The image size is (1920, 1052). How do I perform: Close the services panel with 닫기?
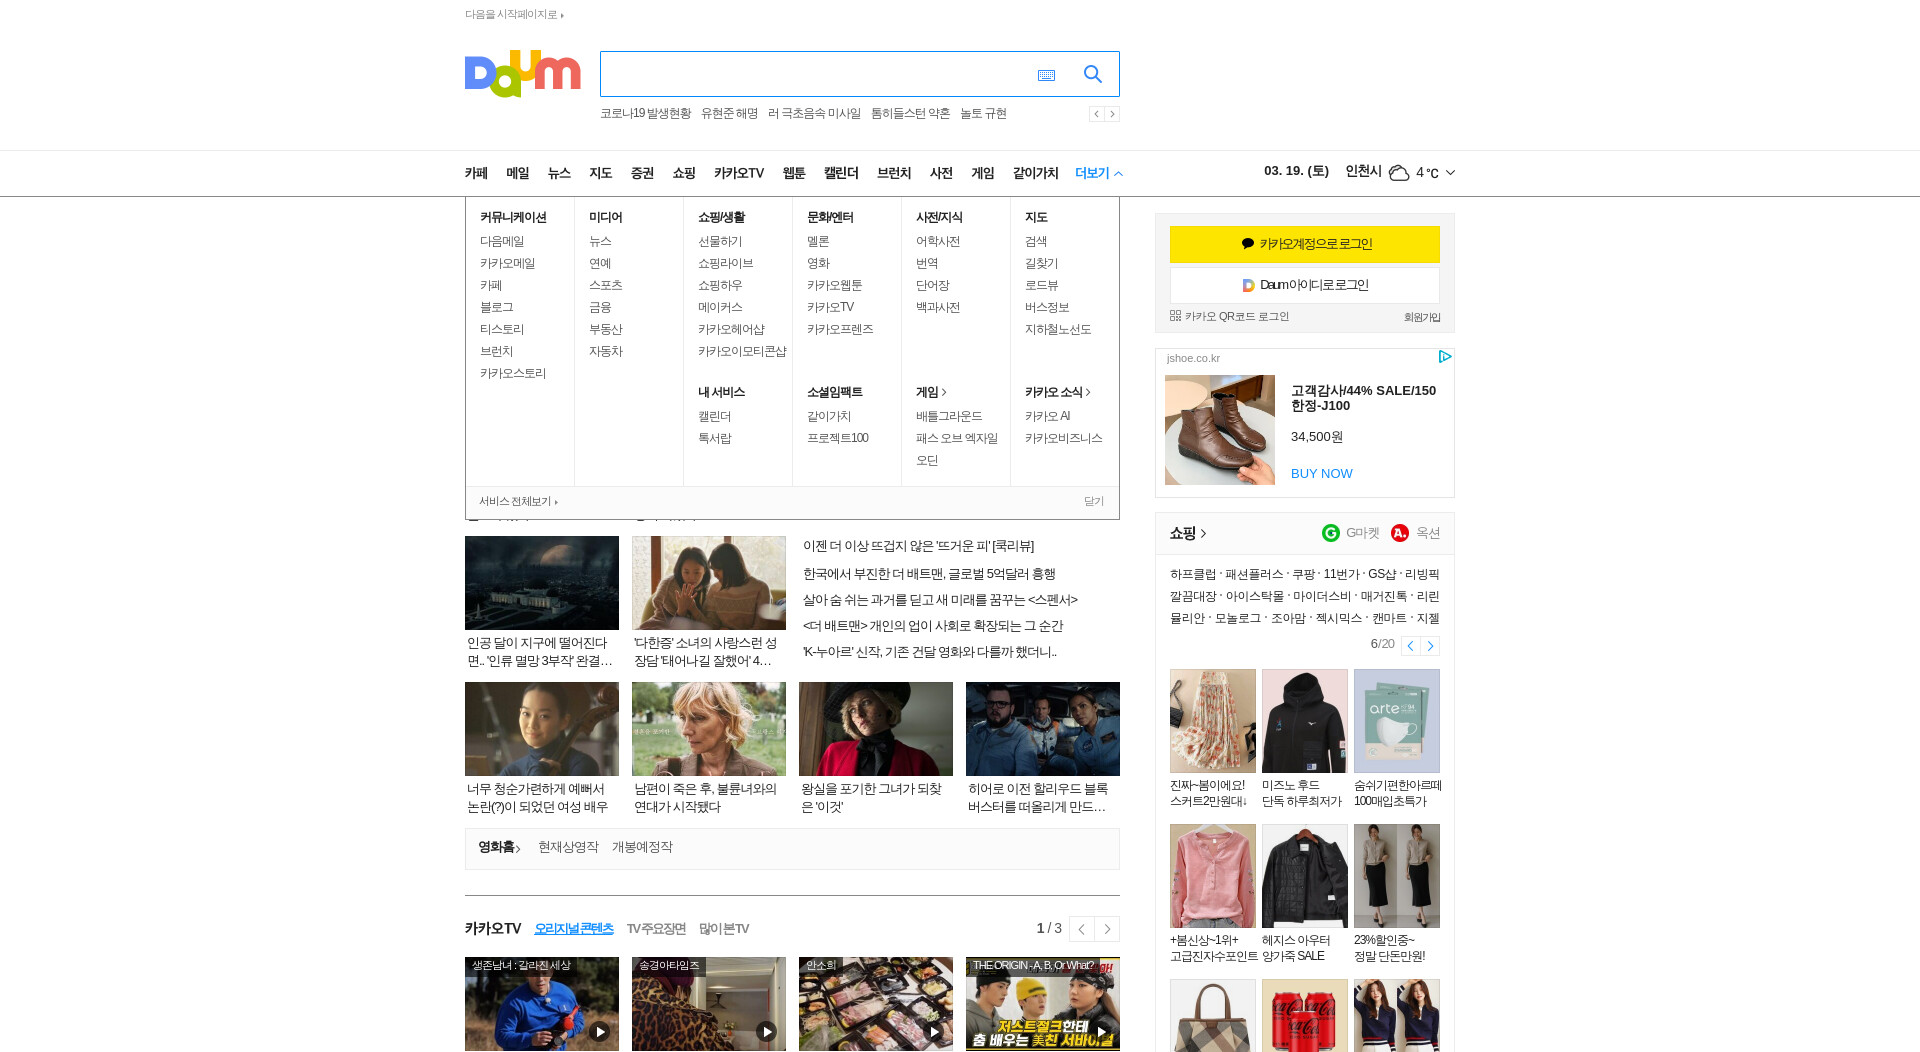[1094, 502]
